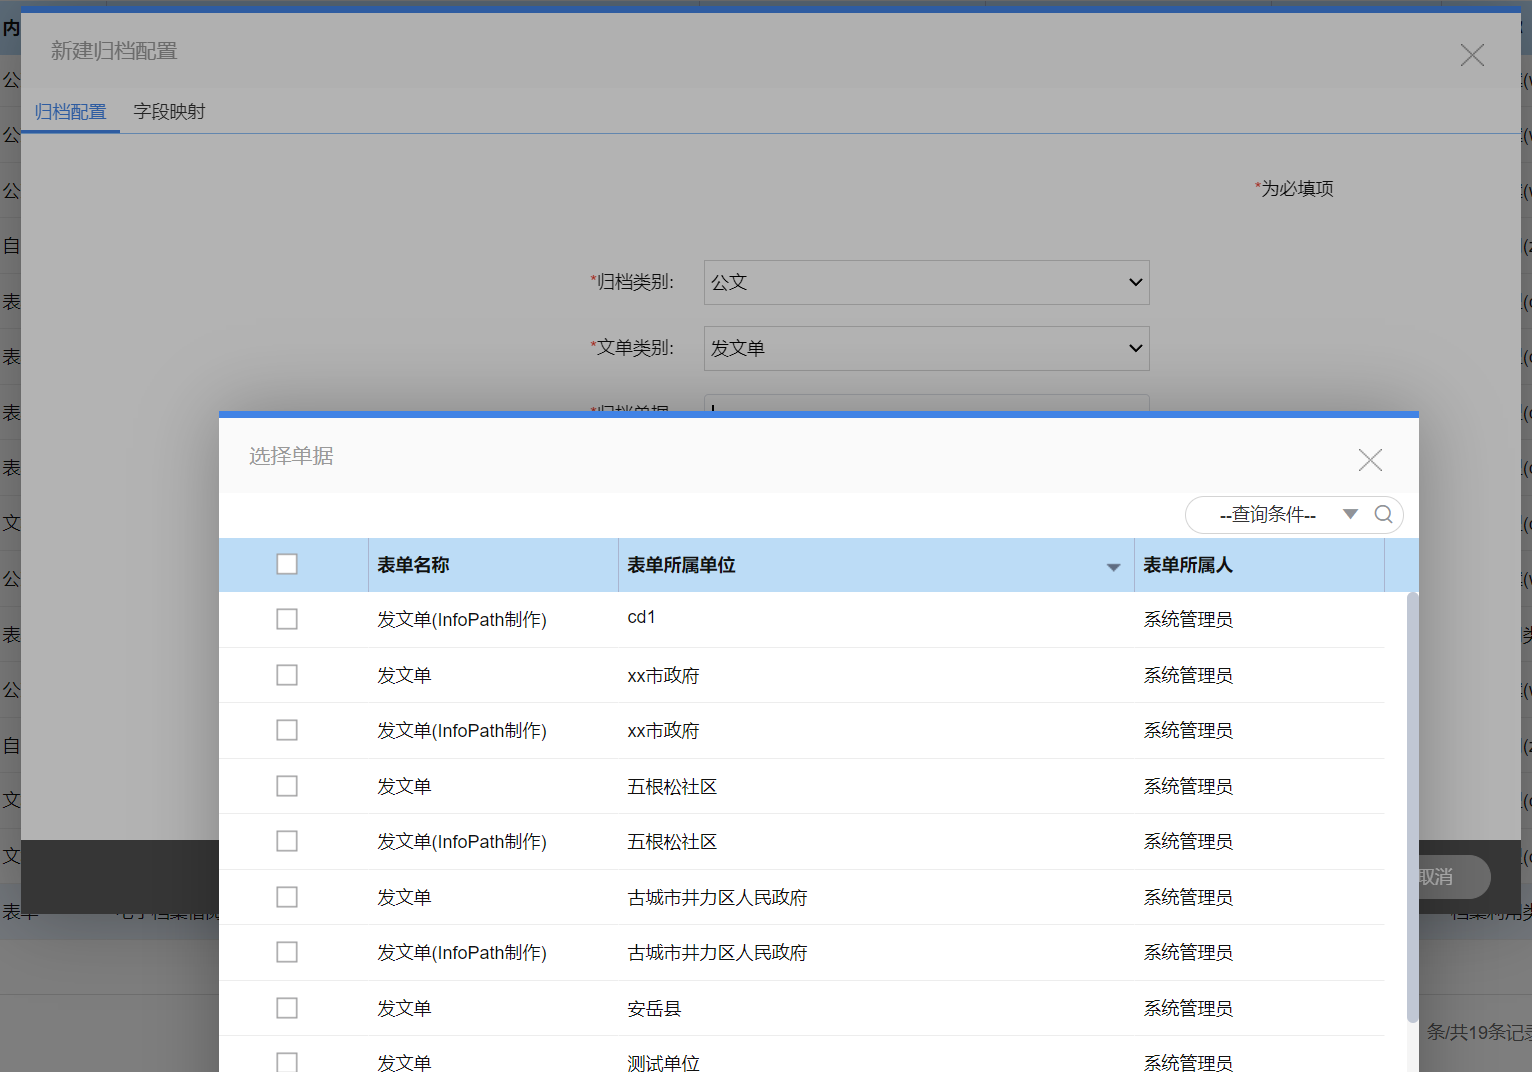Close the 新建归档配置 dialog
1532x1072 pixels.
[x=1471, y=55]
